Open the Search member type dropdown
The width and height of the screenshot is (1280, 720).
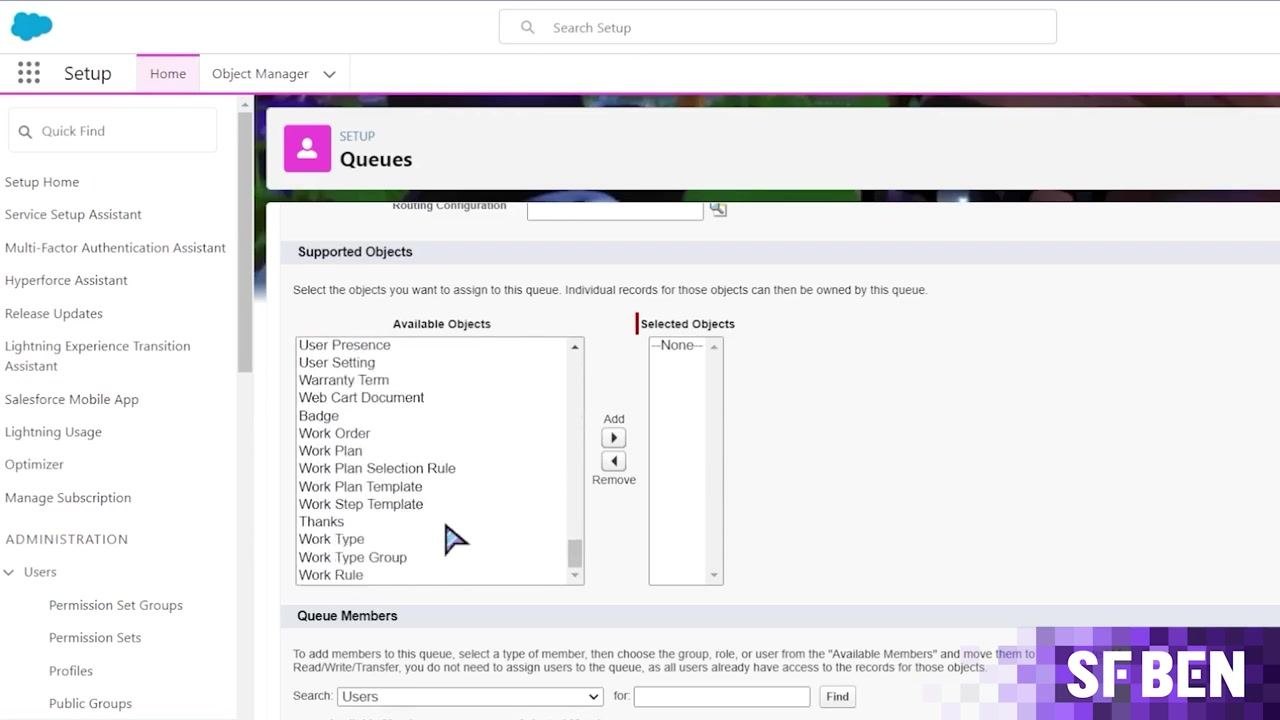tap(470, 696)
